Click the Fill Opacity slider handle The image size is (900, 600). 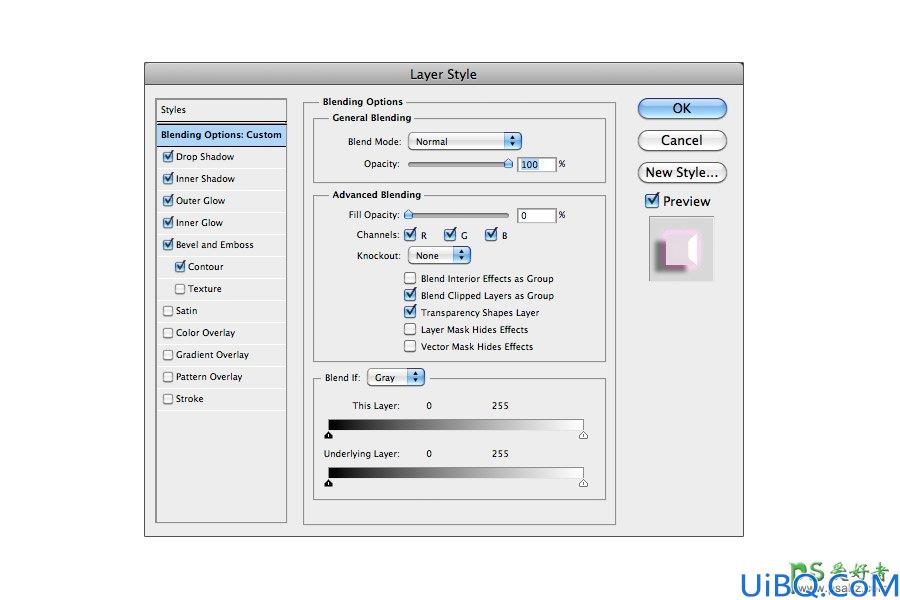[x=409, y=215]
